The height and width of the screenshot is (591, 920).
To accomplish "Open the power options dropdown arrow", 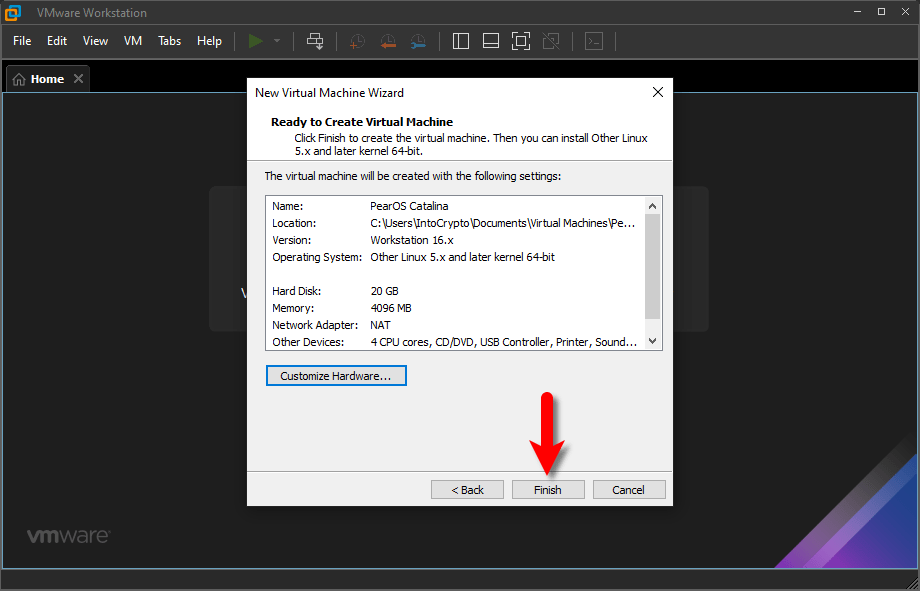I will 277,41.
